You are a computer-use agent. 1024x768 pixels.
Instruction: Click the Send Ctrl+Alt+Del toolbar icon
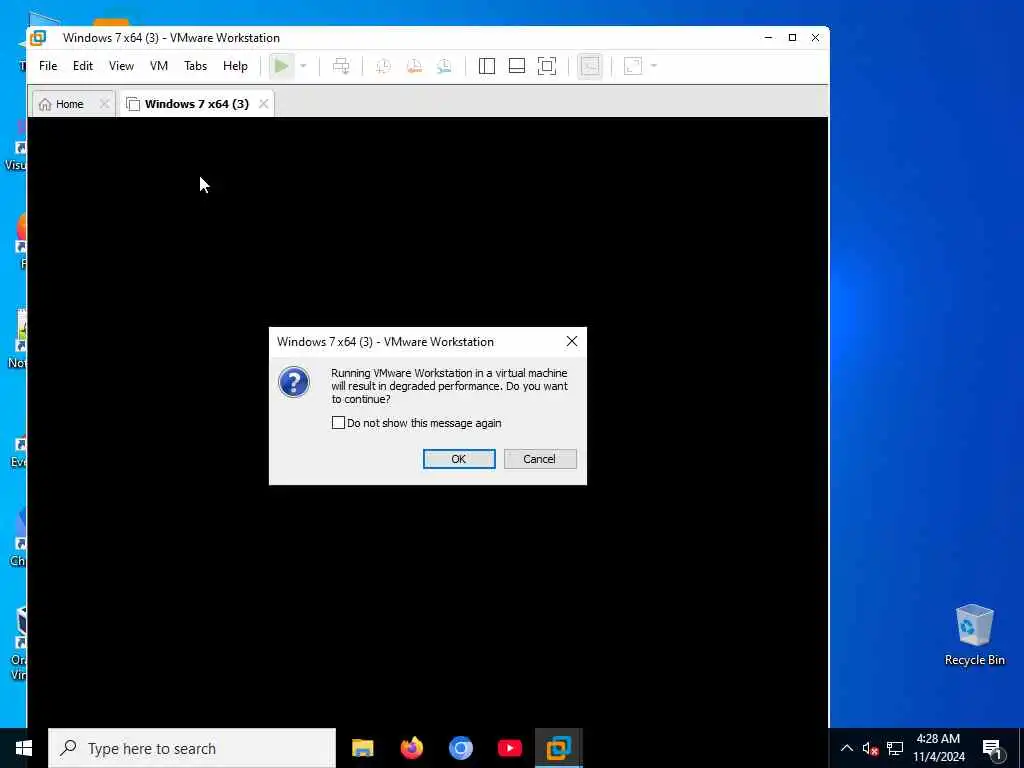click(x=341, y=66)
